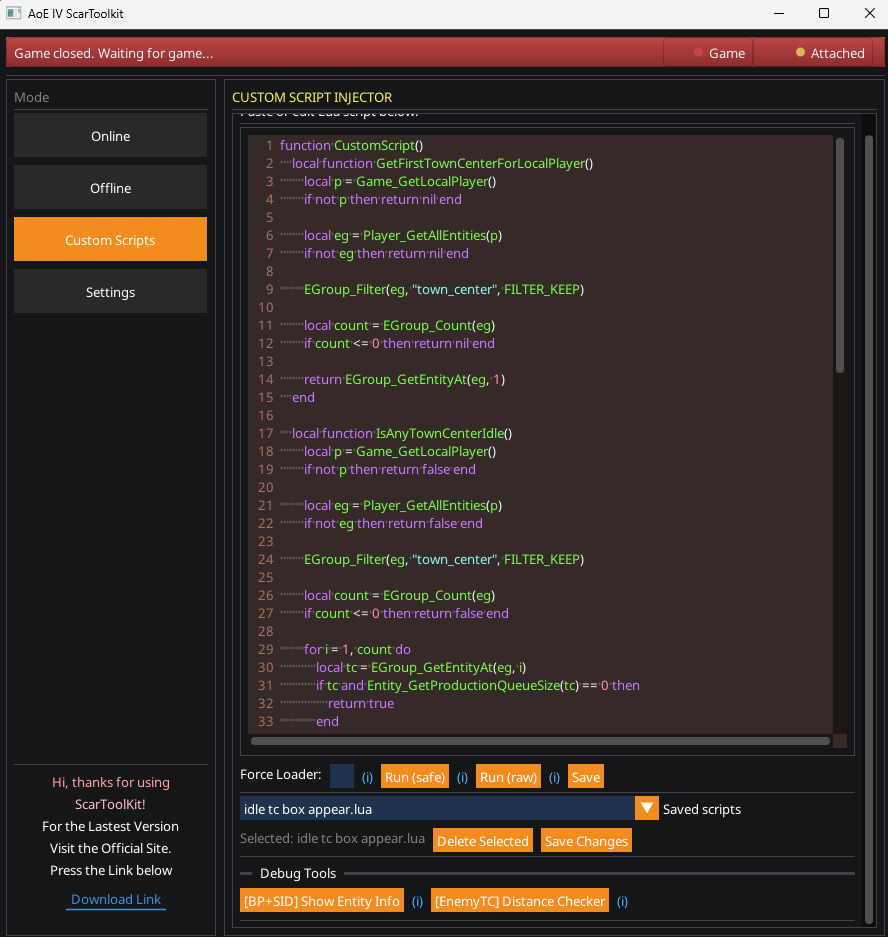The image size is (888, 937).
Task: Run the [EnemyTC] Distance Checker tool
Action: pos(520,900)
